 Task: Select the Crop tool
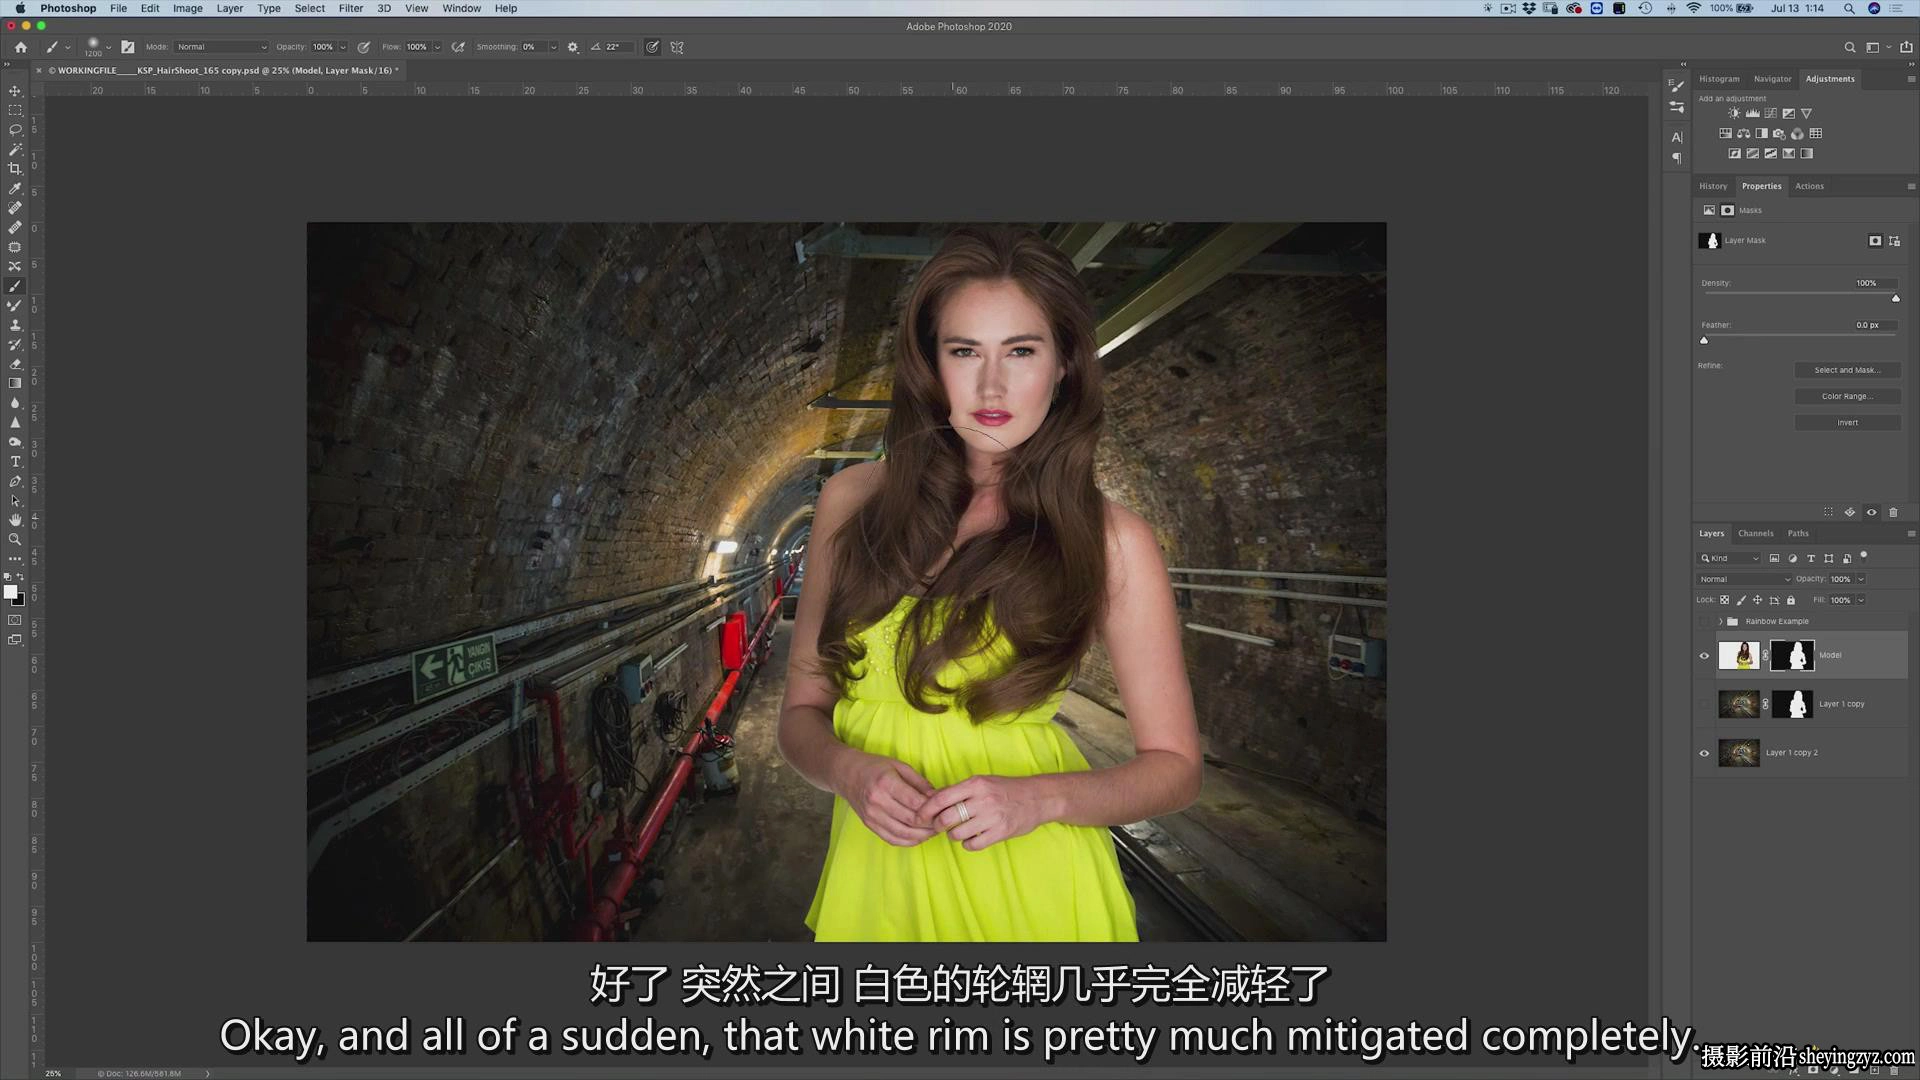click(15, 169)
